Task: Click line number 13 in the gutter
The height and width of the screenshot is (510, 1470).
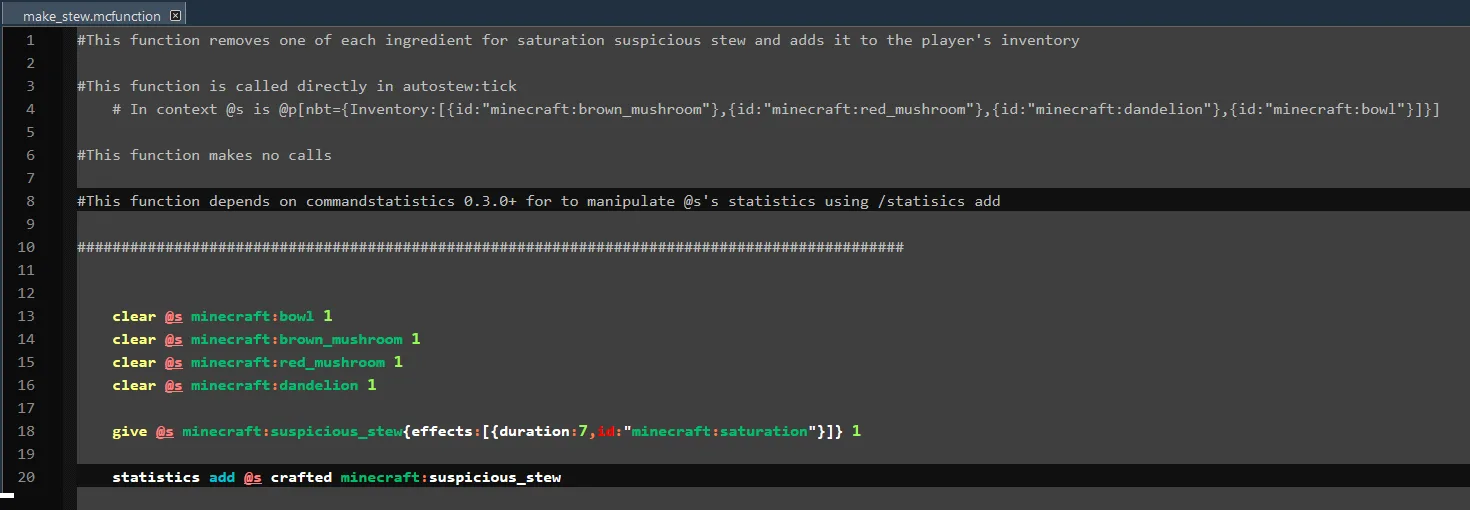Action: point(26,316)
